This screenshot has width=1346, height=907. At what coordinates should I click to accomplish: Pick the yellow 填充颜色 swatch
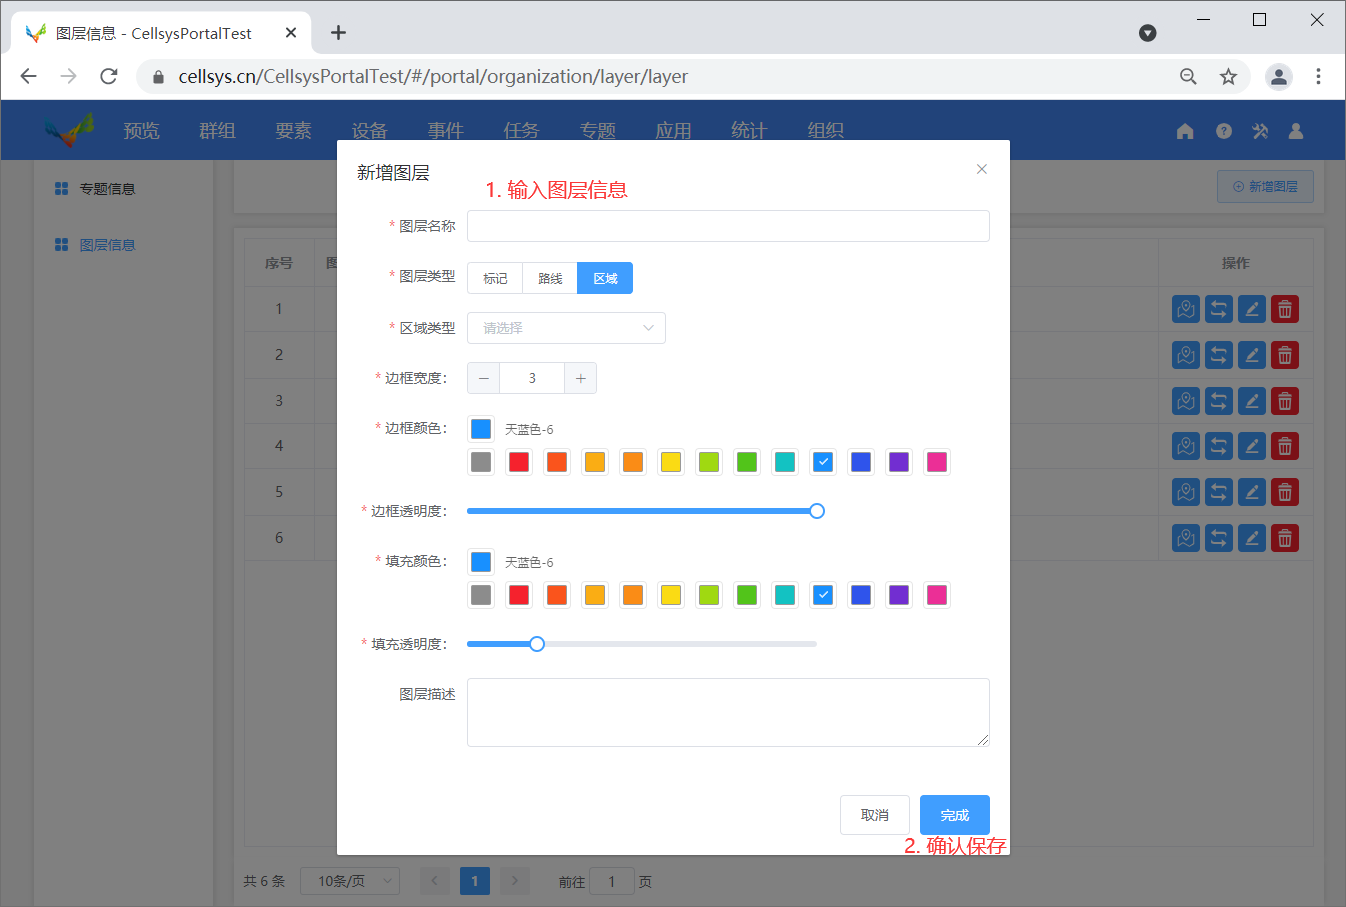tap(671, 595)
